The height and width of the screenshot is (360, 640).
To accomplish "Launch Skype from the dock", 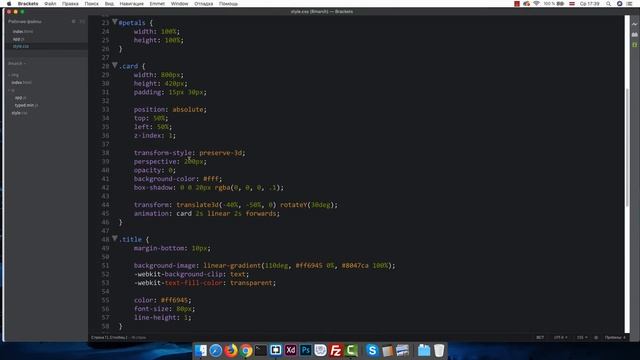I will tap(372, 350).
